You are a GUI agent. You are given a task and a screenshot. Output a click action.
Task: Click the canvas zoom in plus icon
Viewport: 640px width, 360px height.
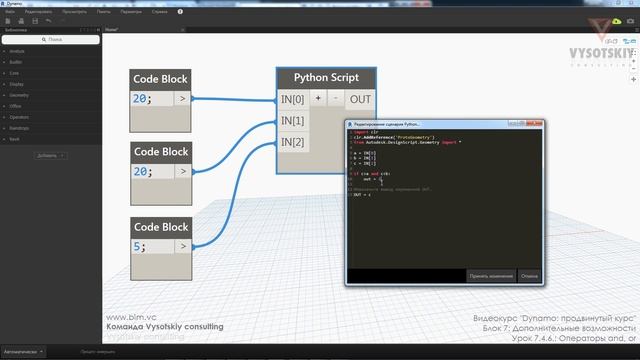pyautogui.click(x=633, y=61)
